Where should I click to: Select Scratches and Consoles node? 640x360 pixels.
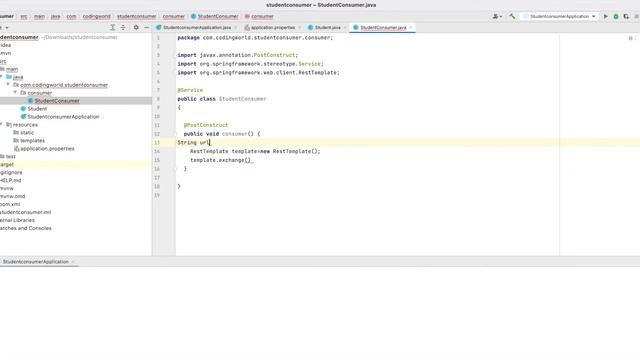click(26, 228)
